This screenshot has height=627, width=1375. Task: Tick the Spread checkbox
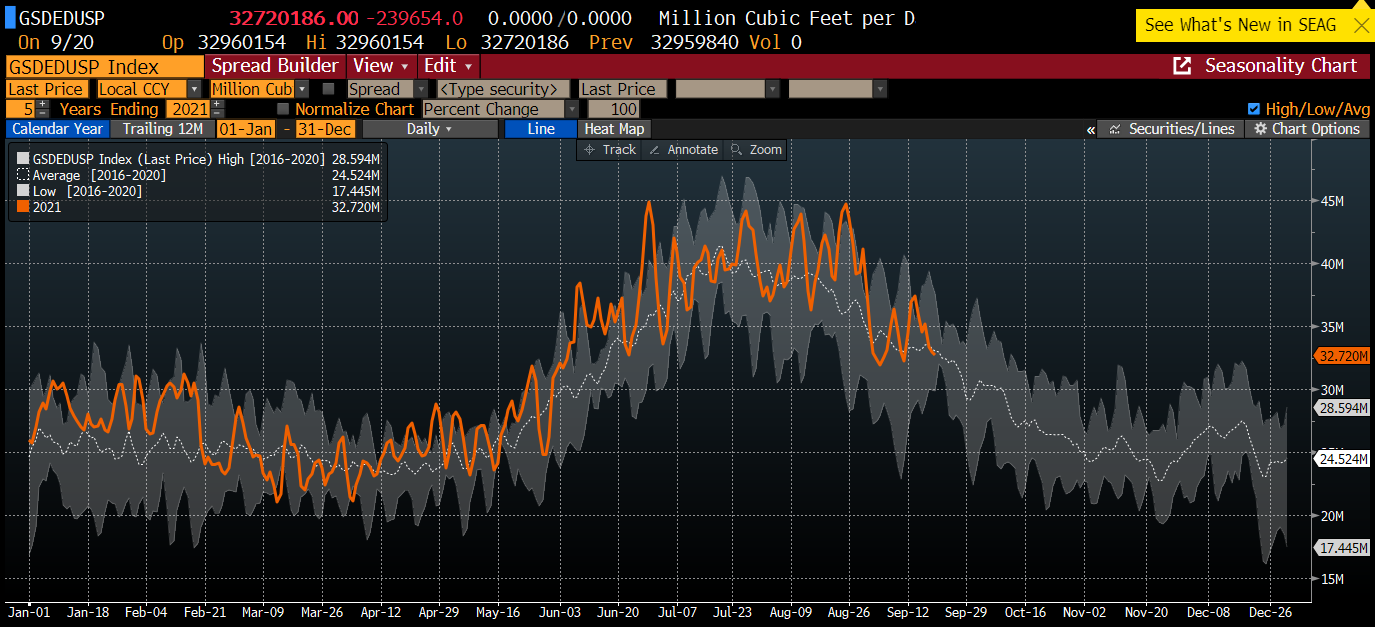point(329,89)
